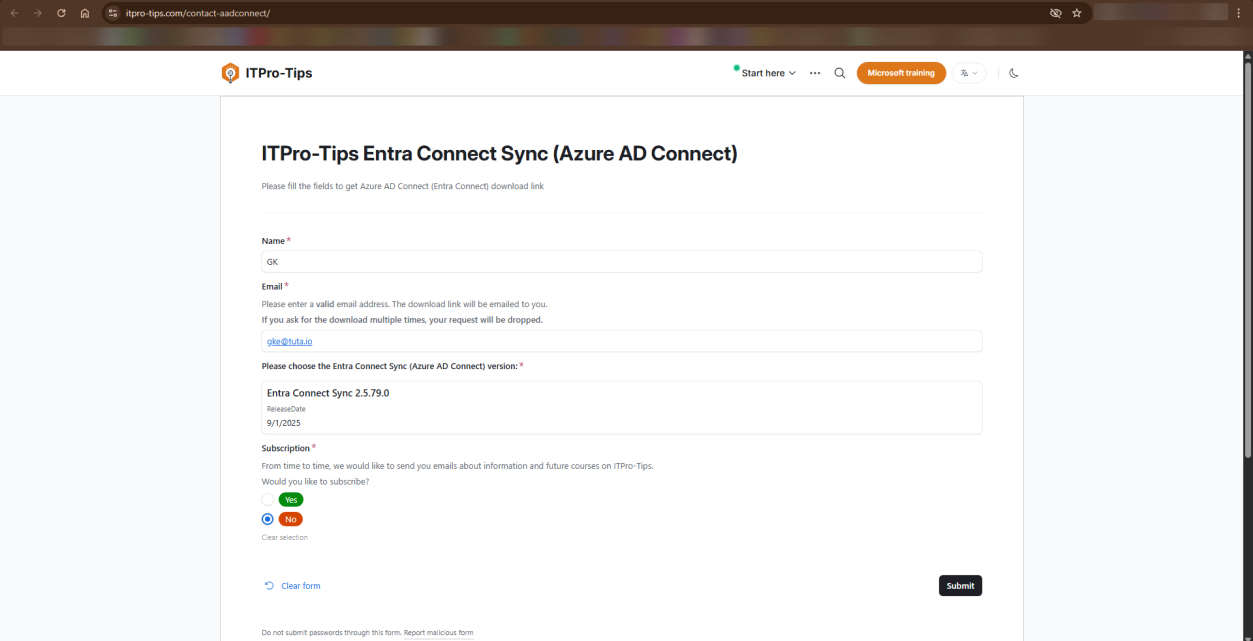Click the Email input field
The image size is (1253, 641).
(x=622, y=341)
